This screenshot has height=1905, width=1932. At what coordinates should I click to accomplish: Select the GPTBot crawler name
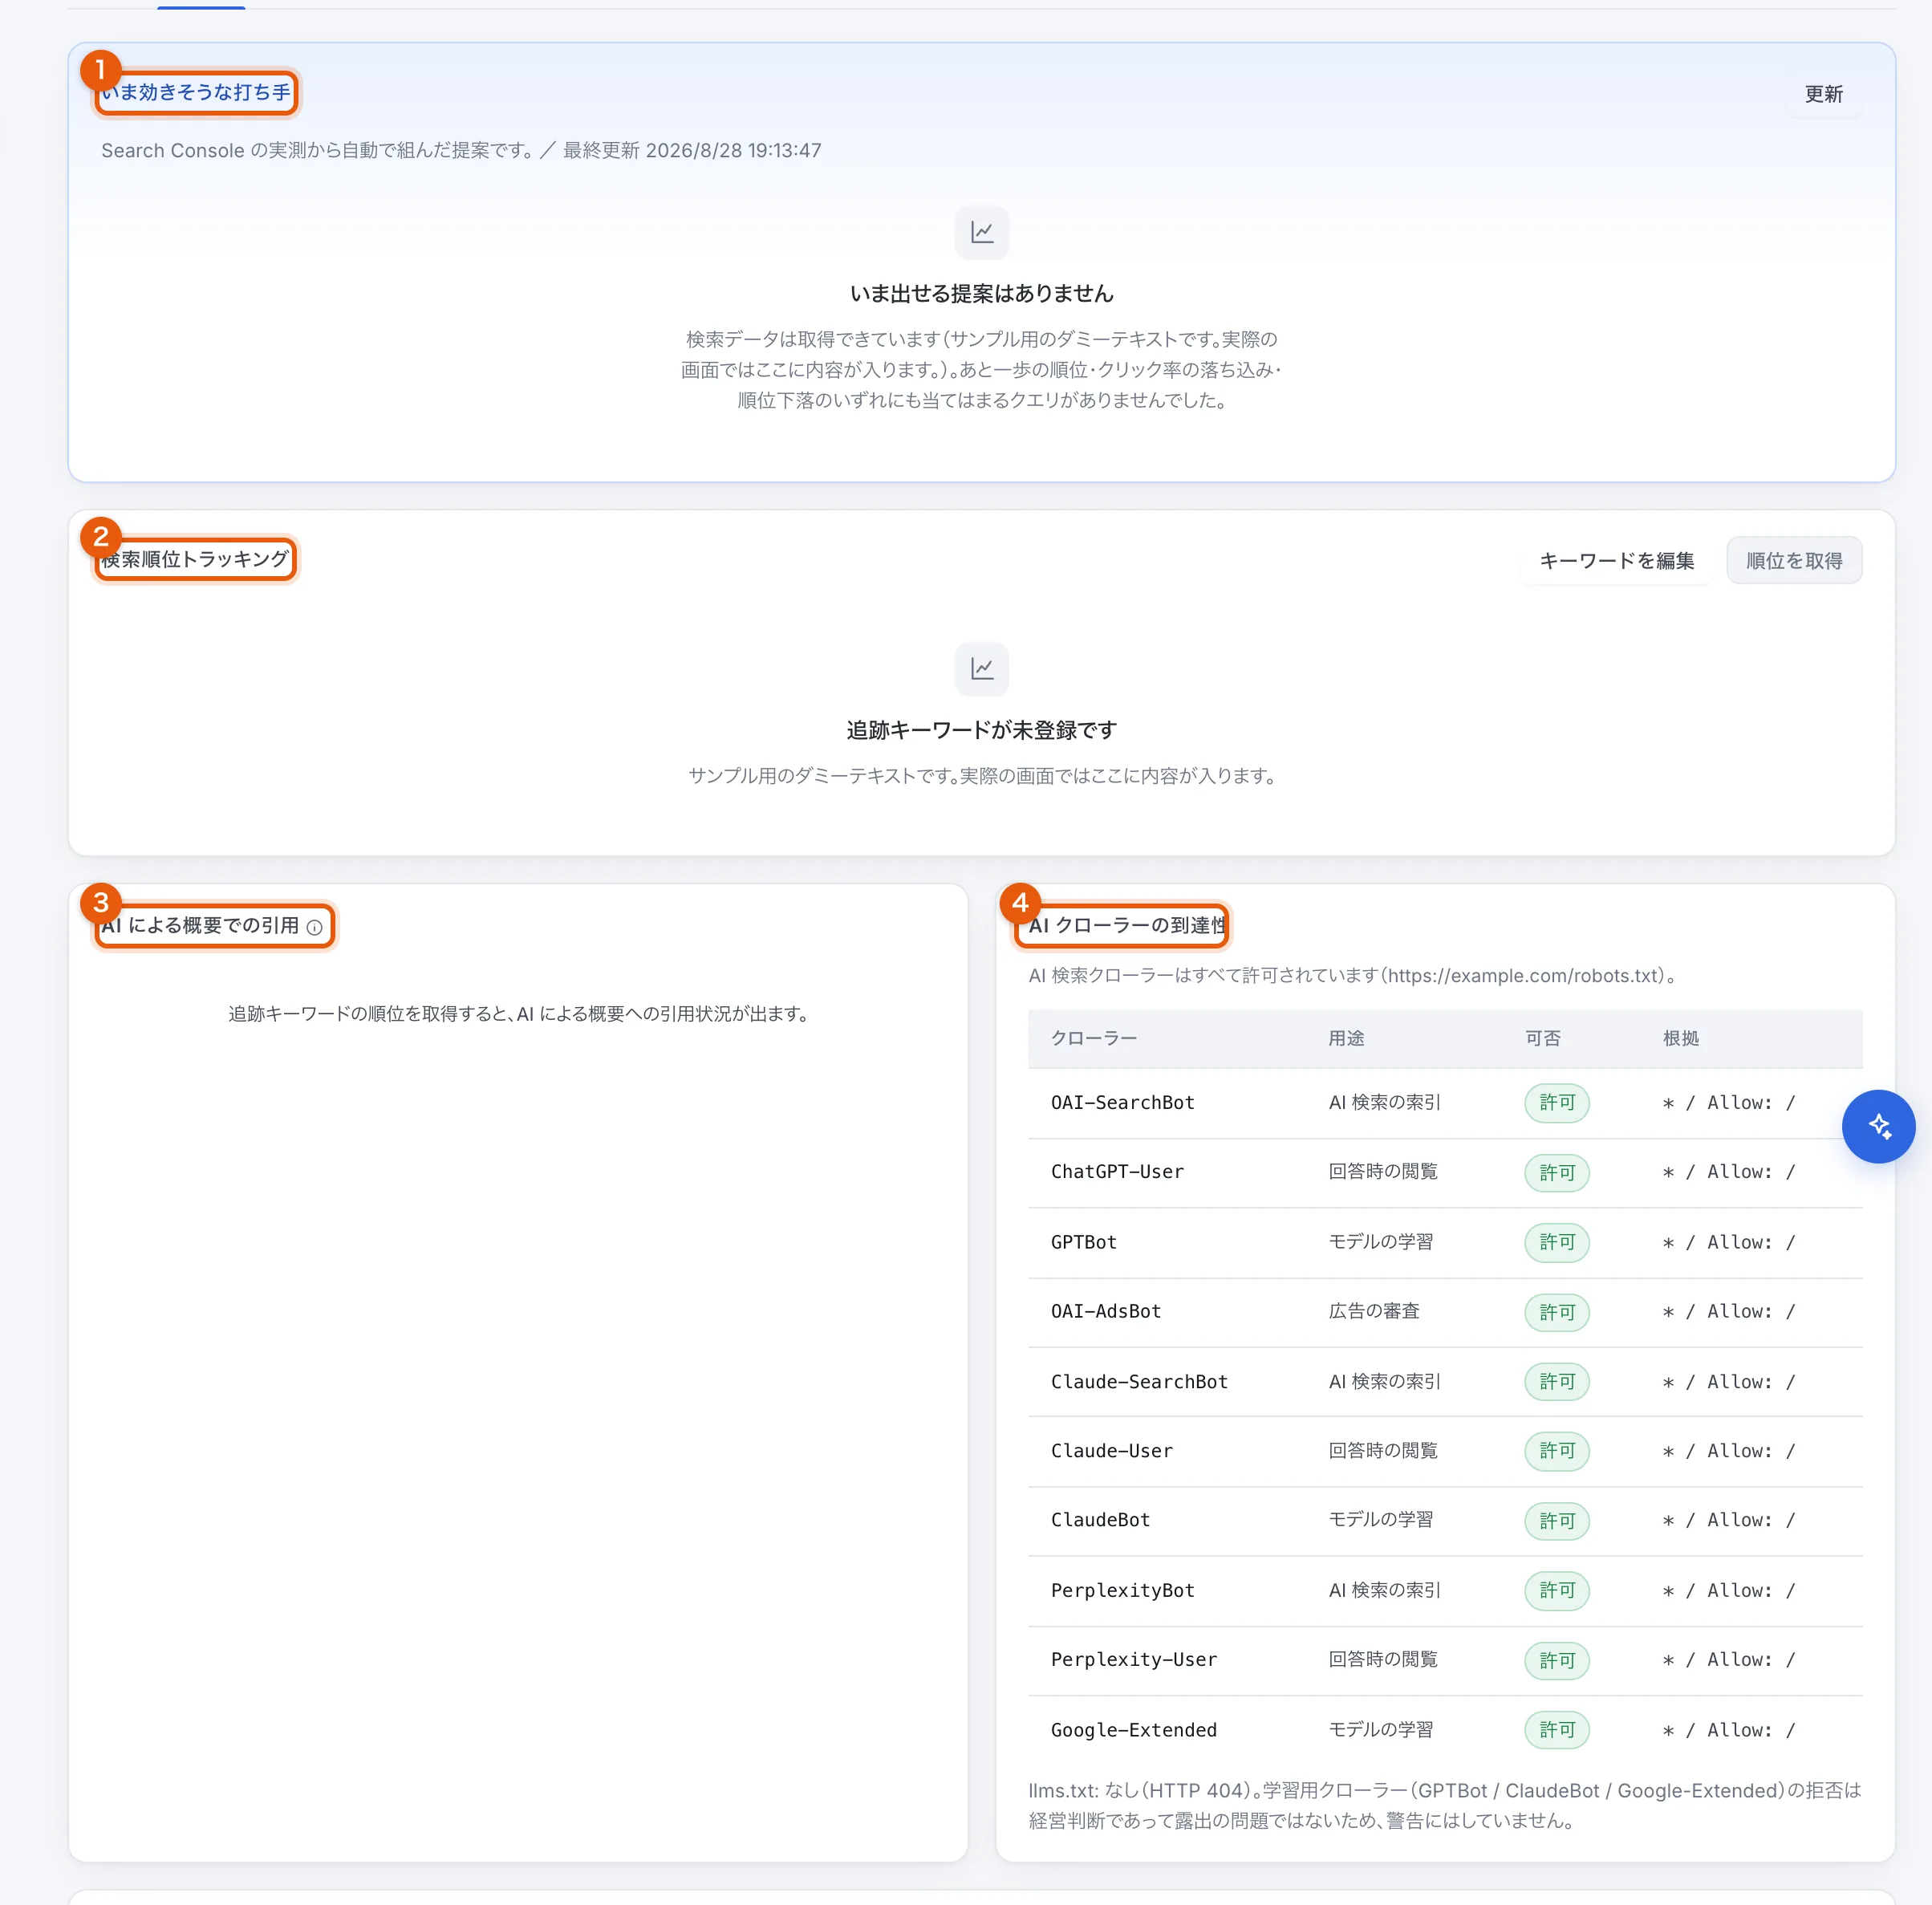pyautogui.click(x=1083, y=1242)
